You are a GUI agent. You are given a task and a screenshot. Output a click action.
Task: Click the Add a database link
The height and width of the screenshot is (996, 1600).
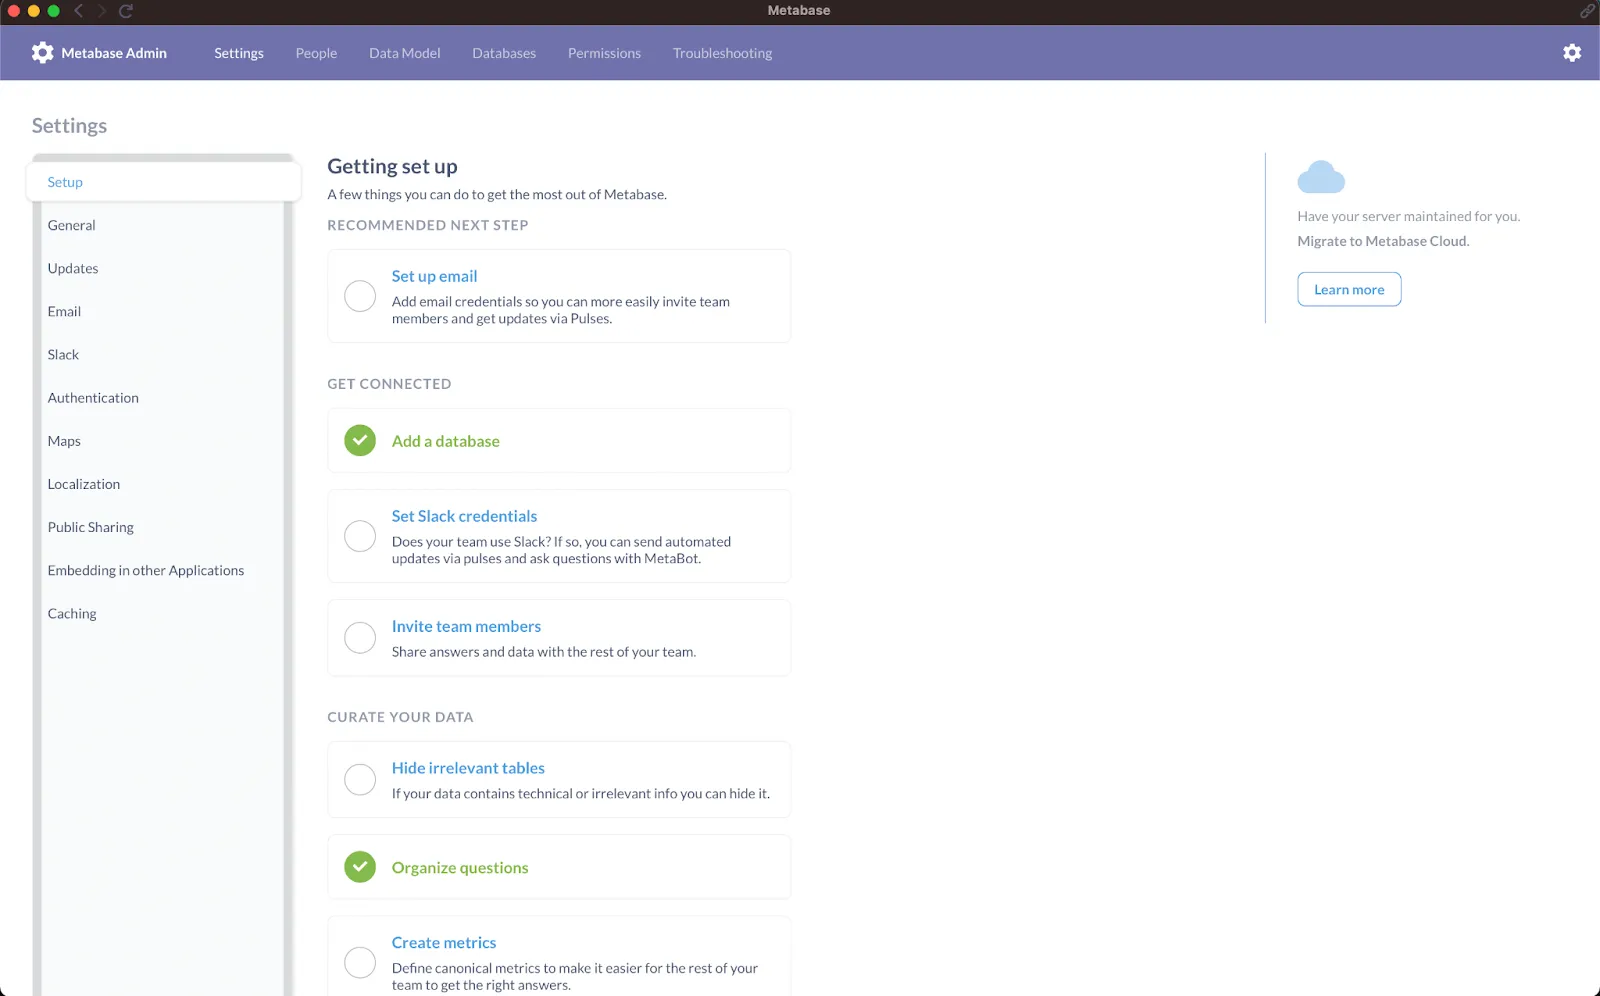pos(445,441)
